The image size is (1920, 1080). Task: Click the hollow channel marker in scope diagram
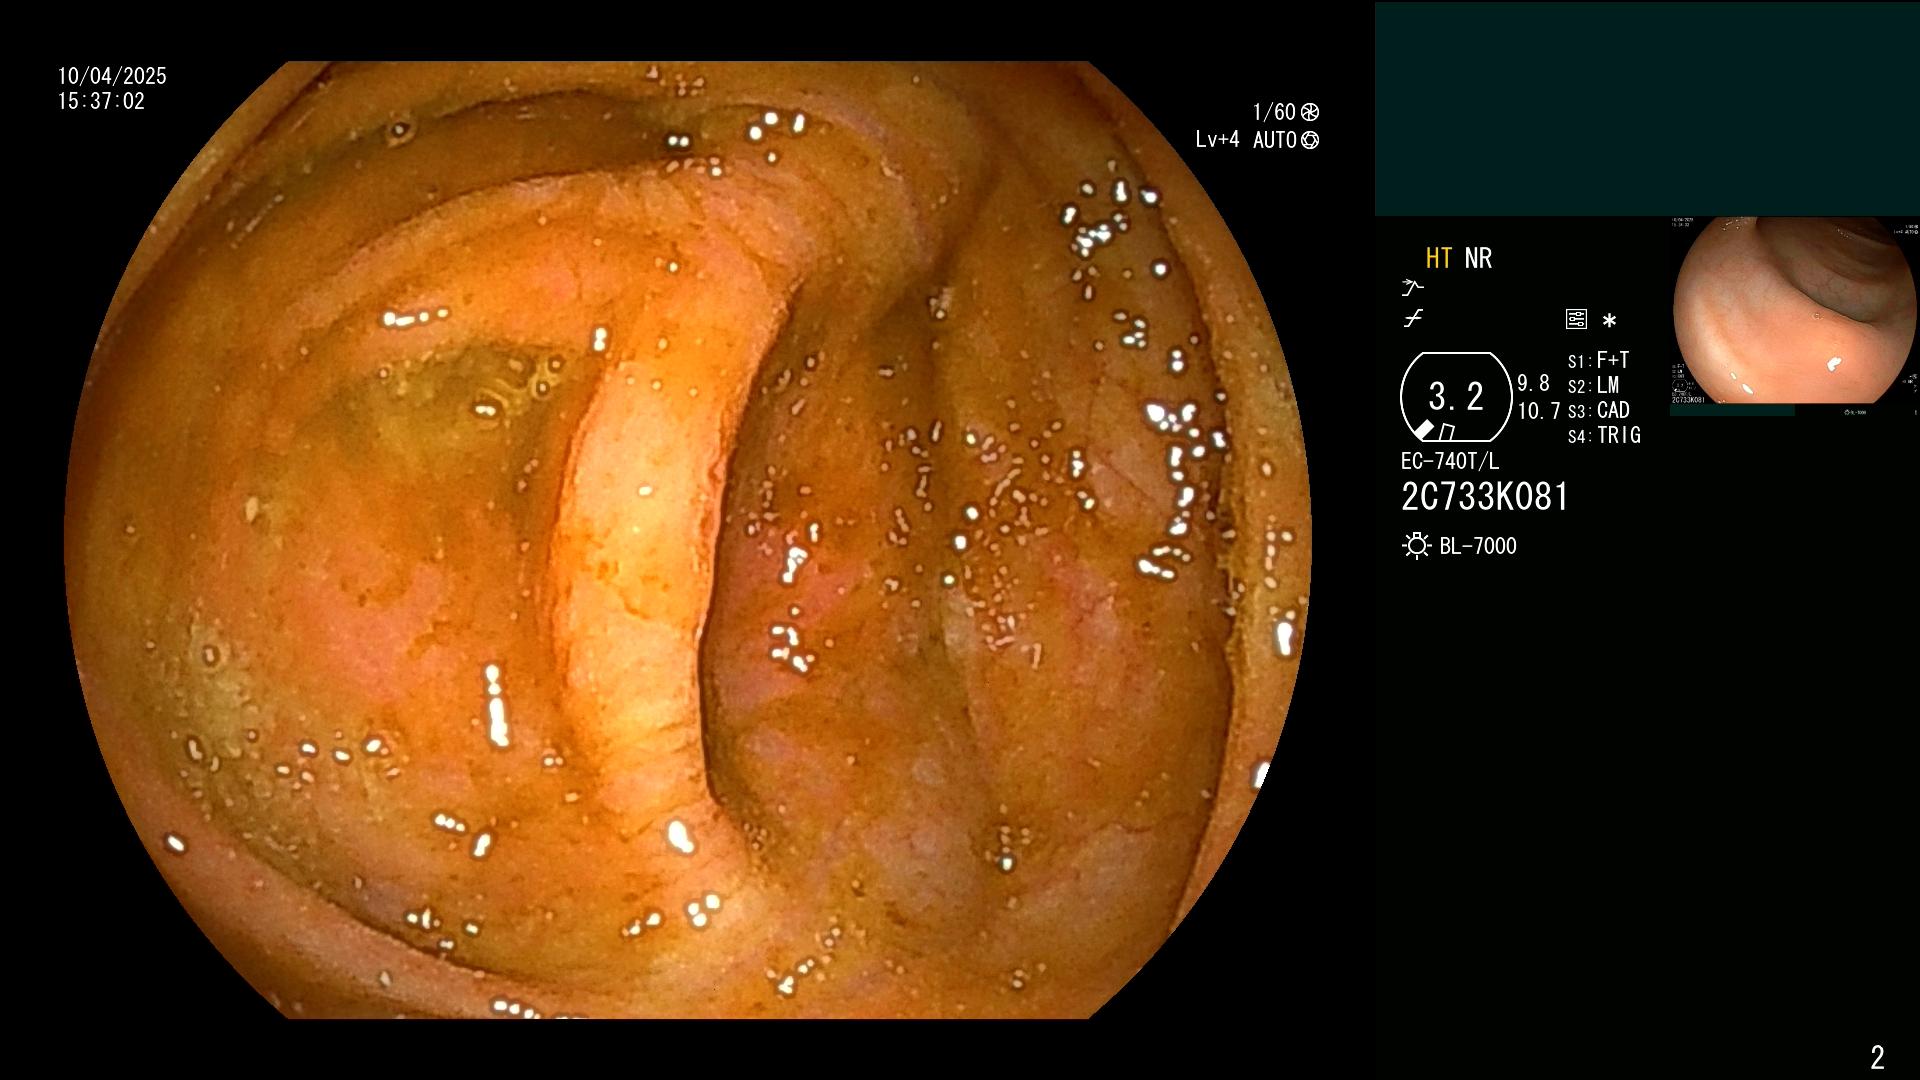click(1446, 432)
